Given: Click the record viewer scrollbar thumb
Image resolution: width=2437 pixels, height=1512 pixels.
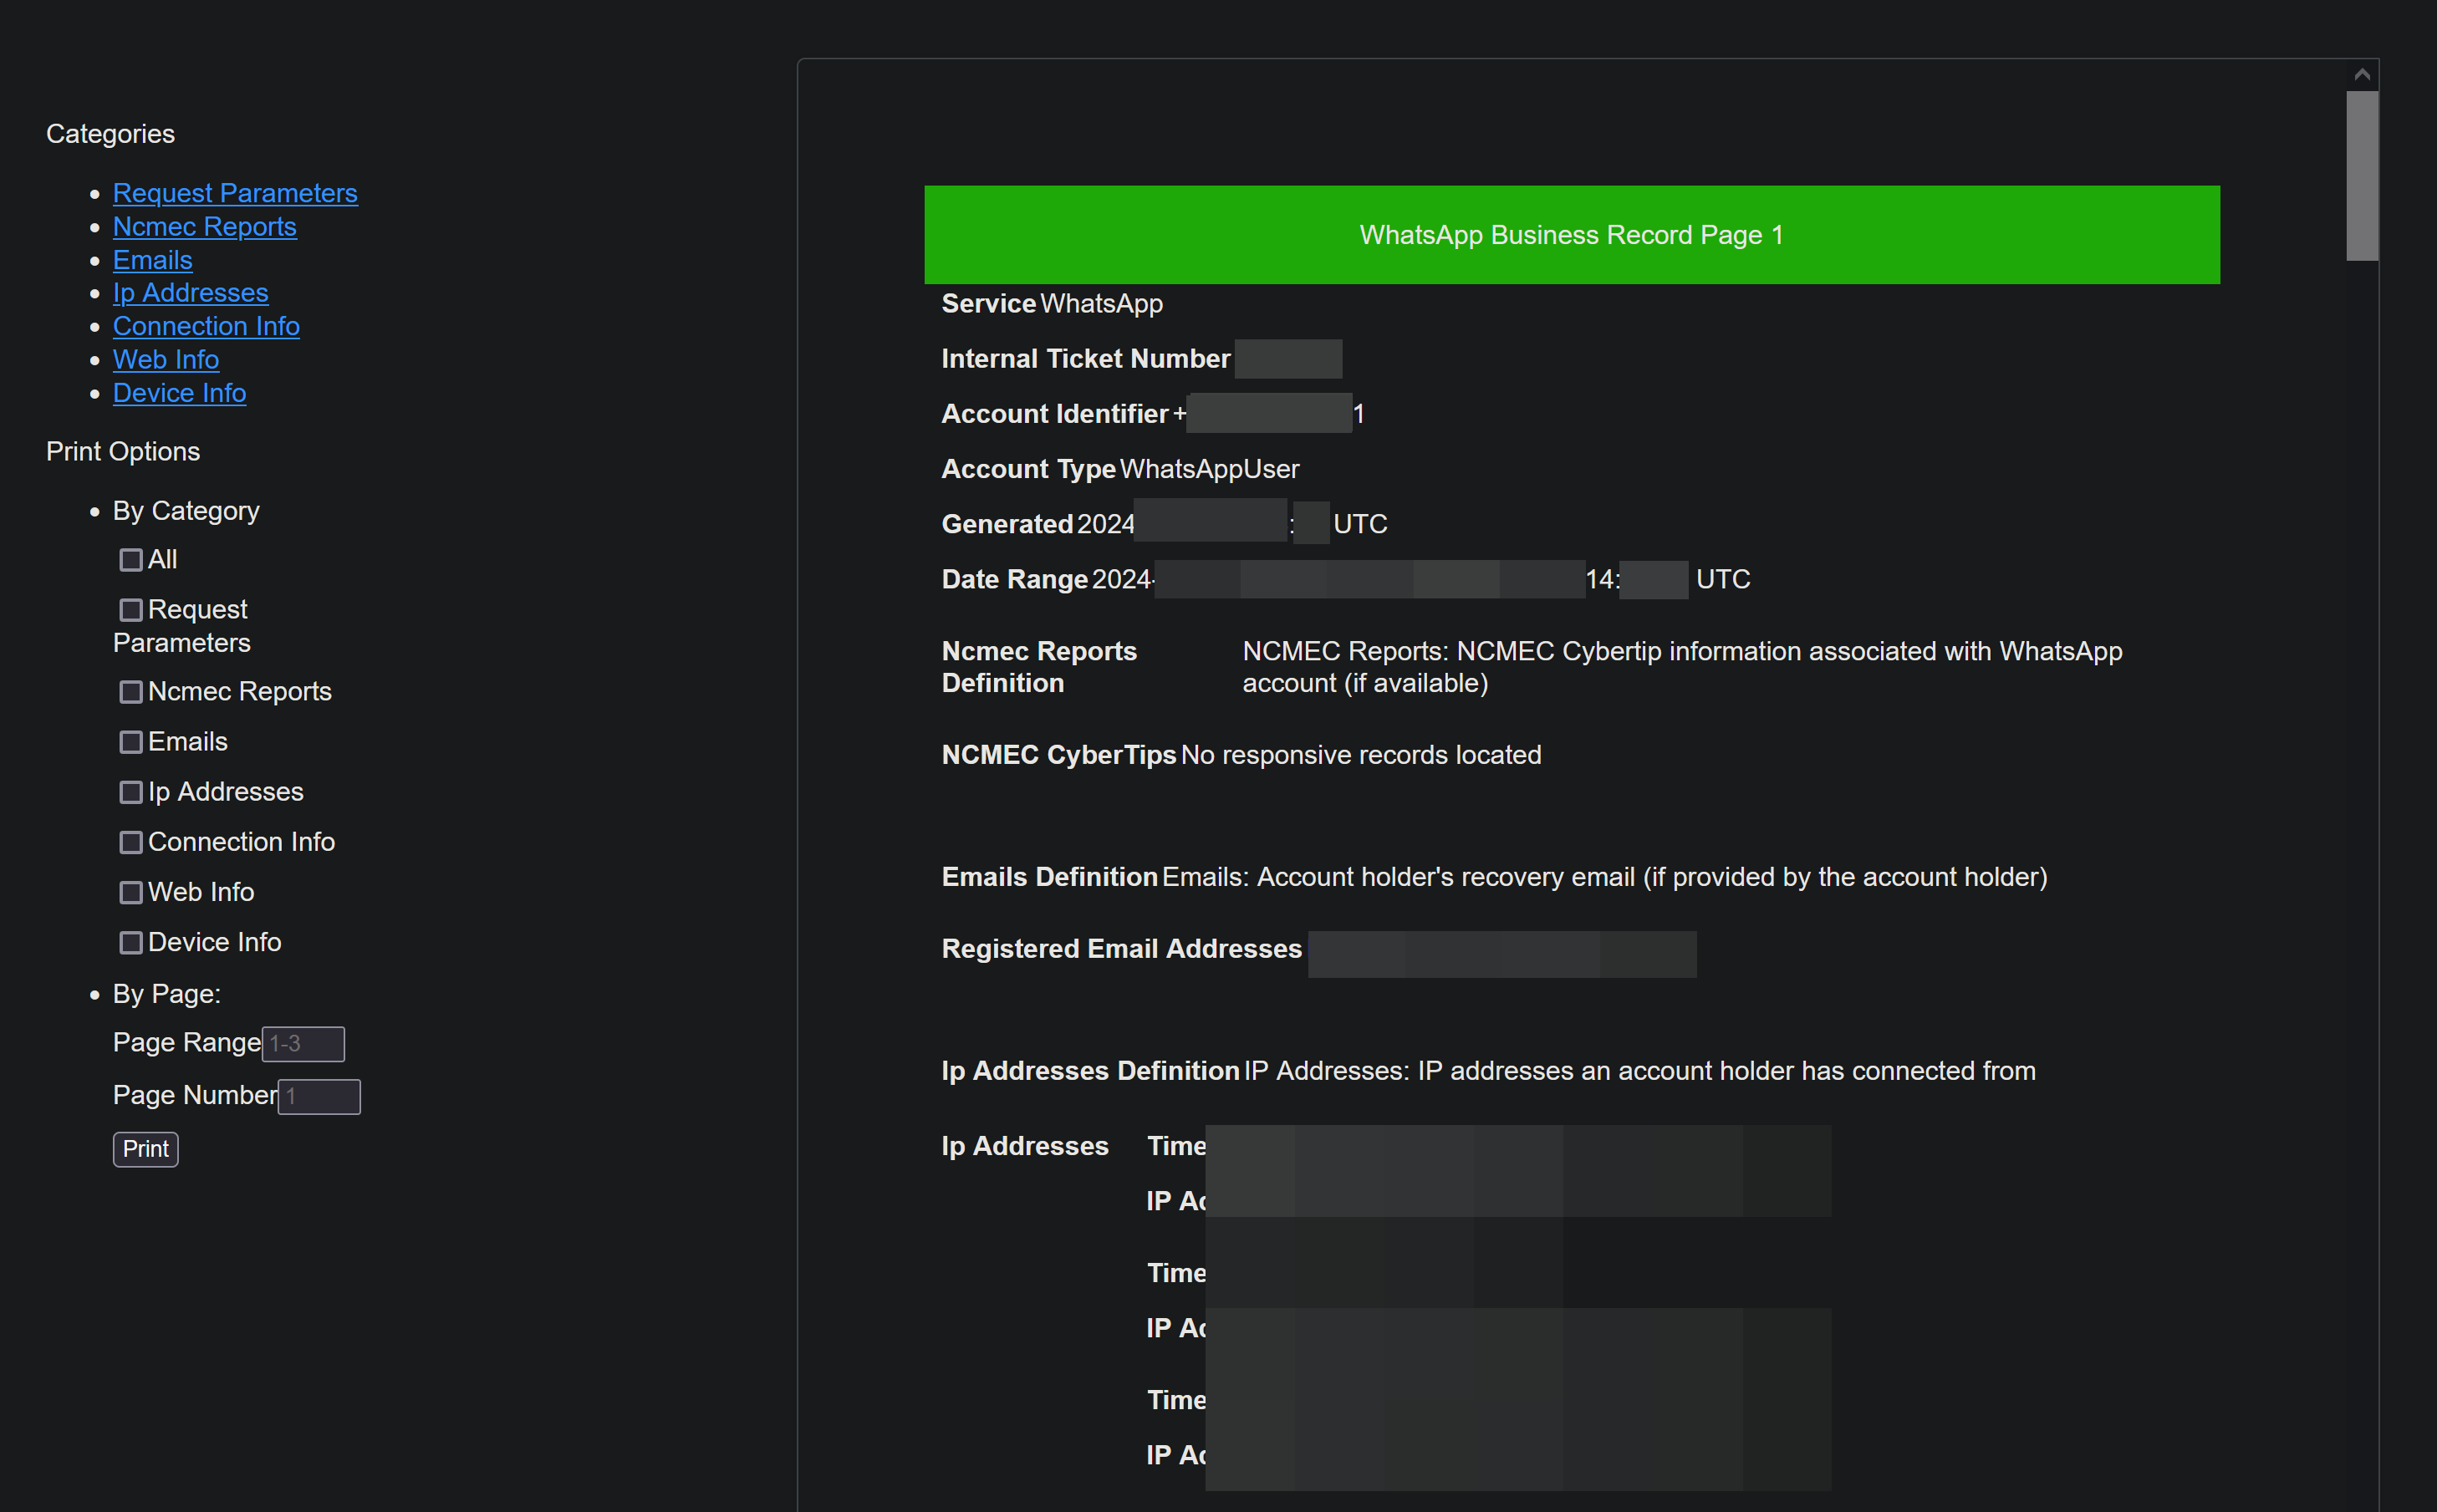Looking at the screenshot, I should click(x=2362, y=175).
